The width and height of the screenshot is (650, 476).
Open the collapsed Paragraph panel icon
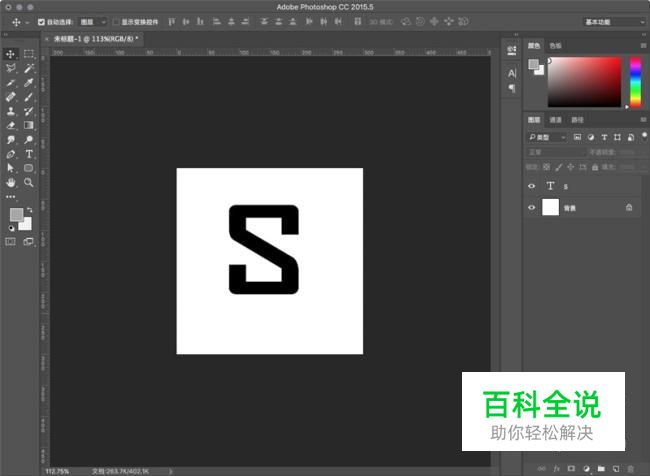pyautogui.click(x=512, y=88)
